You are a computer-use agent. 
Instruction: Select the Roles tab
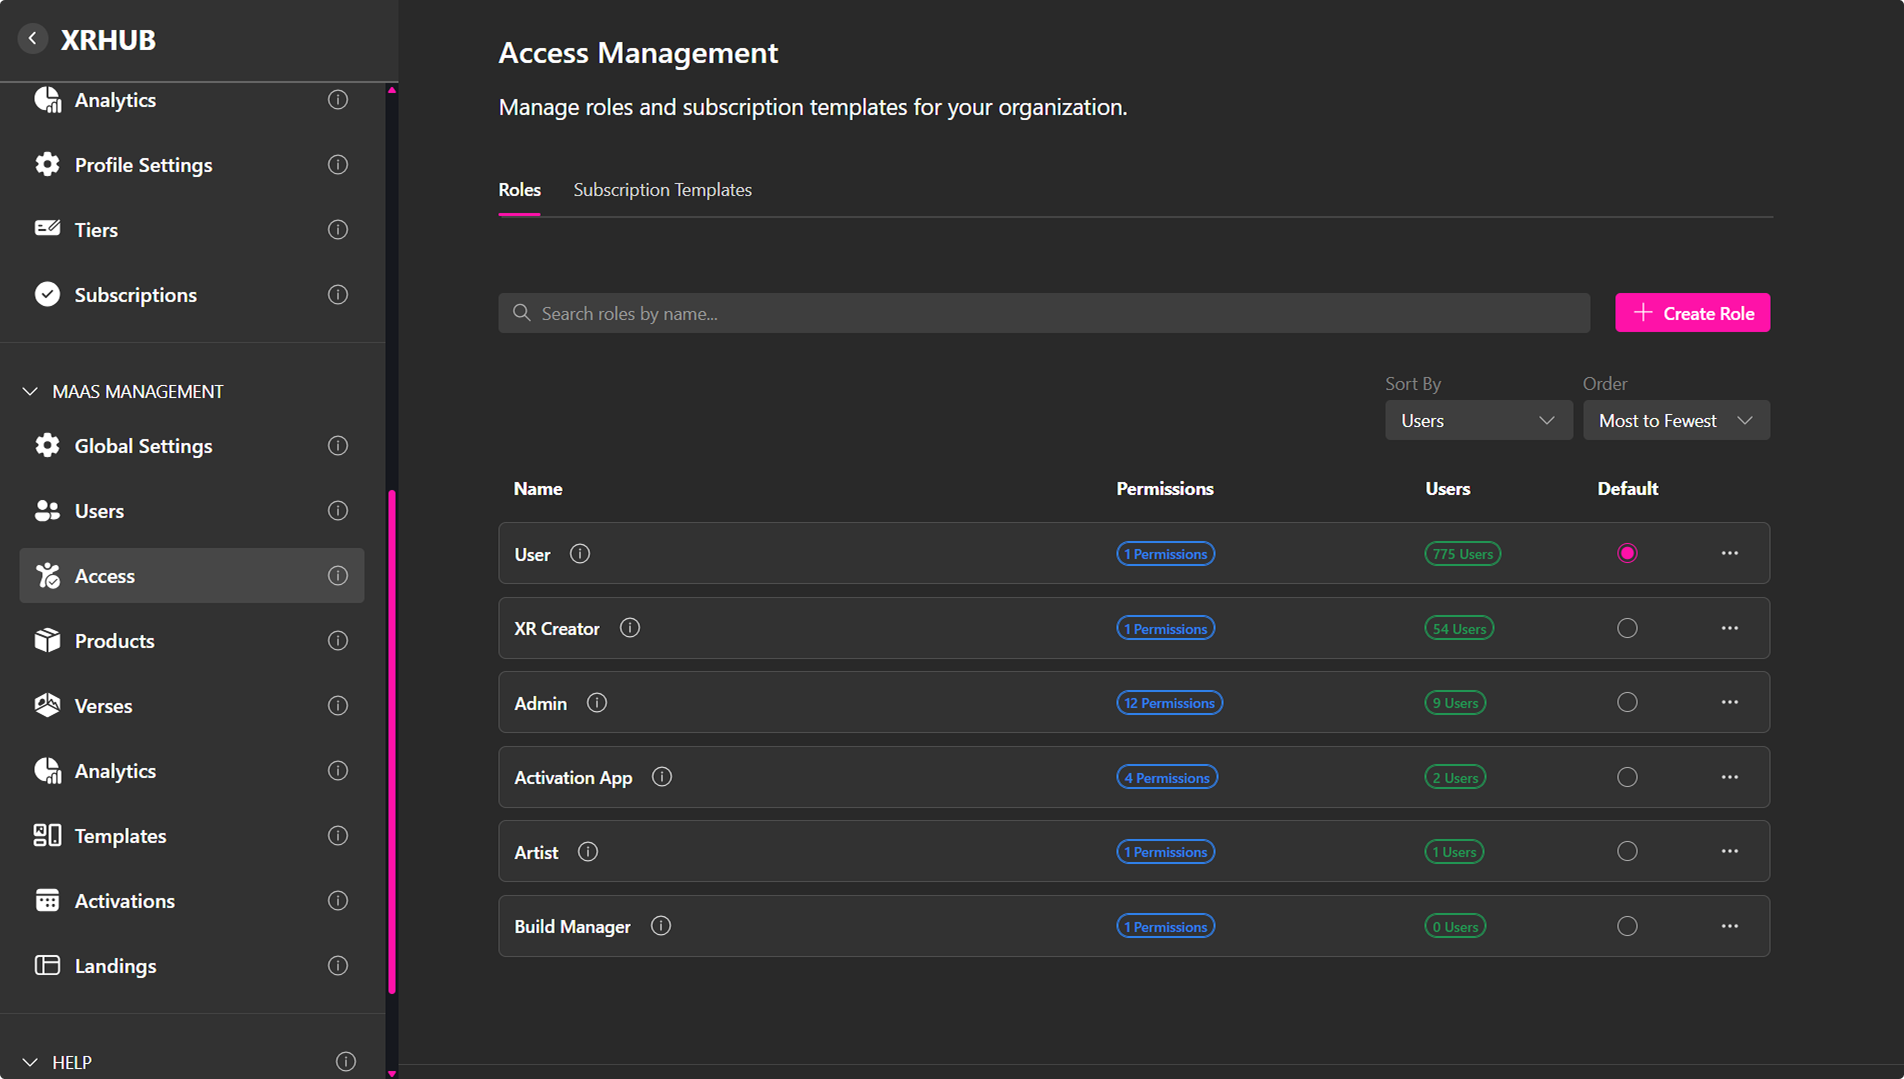click(x=519, y=190)
